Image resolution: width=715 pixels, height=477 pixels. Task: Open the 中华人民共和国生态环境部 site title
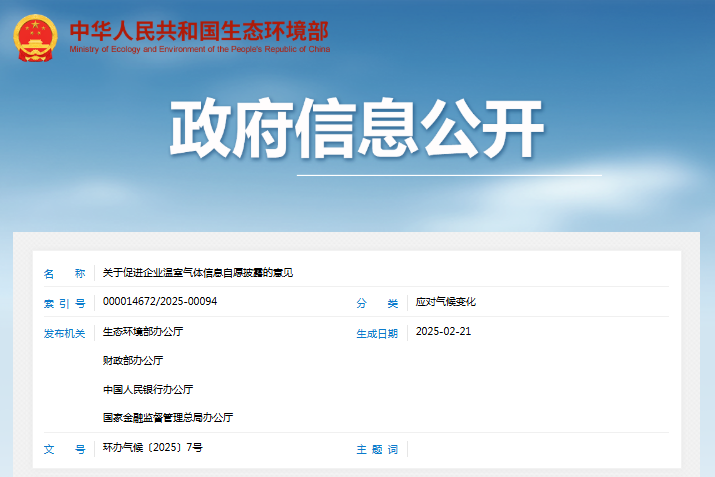click(x=198, y=29)
